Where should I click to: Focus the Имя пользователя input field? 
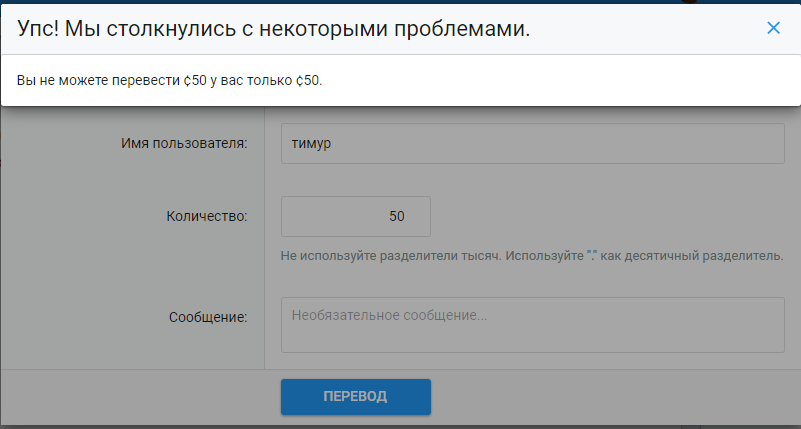533,144
